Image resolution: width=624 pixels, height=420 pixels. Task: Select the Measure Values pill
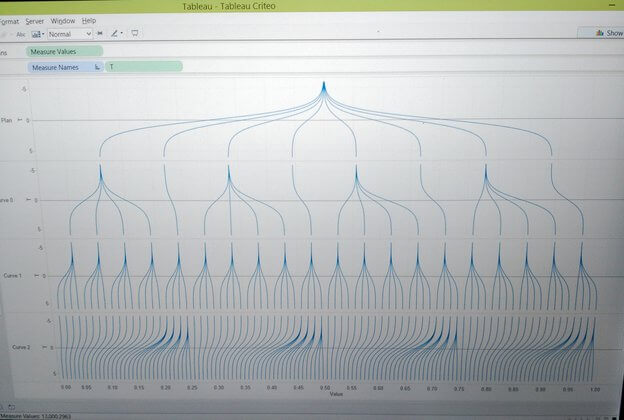[64, 51]
